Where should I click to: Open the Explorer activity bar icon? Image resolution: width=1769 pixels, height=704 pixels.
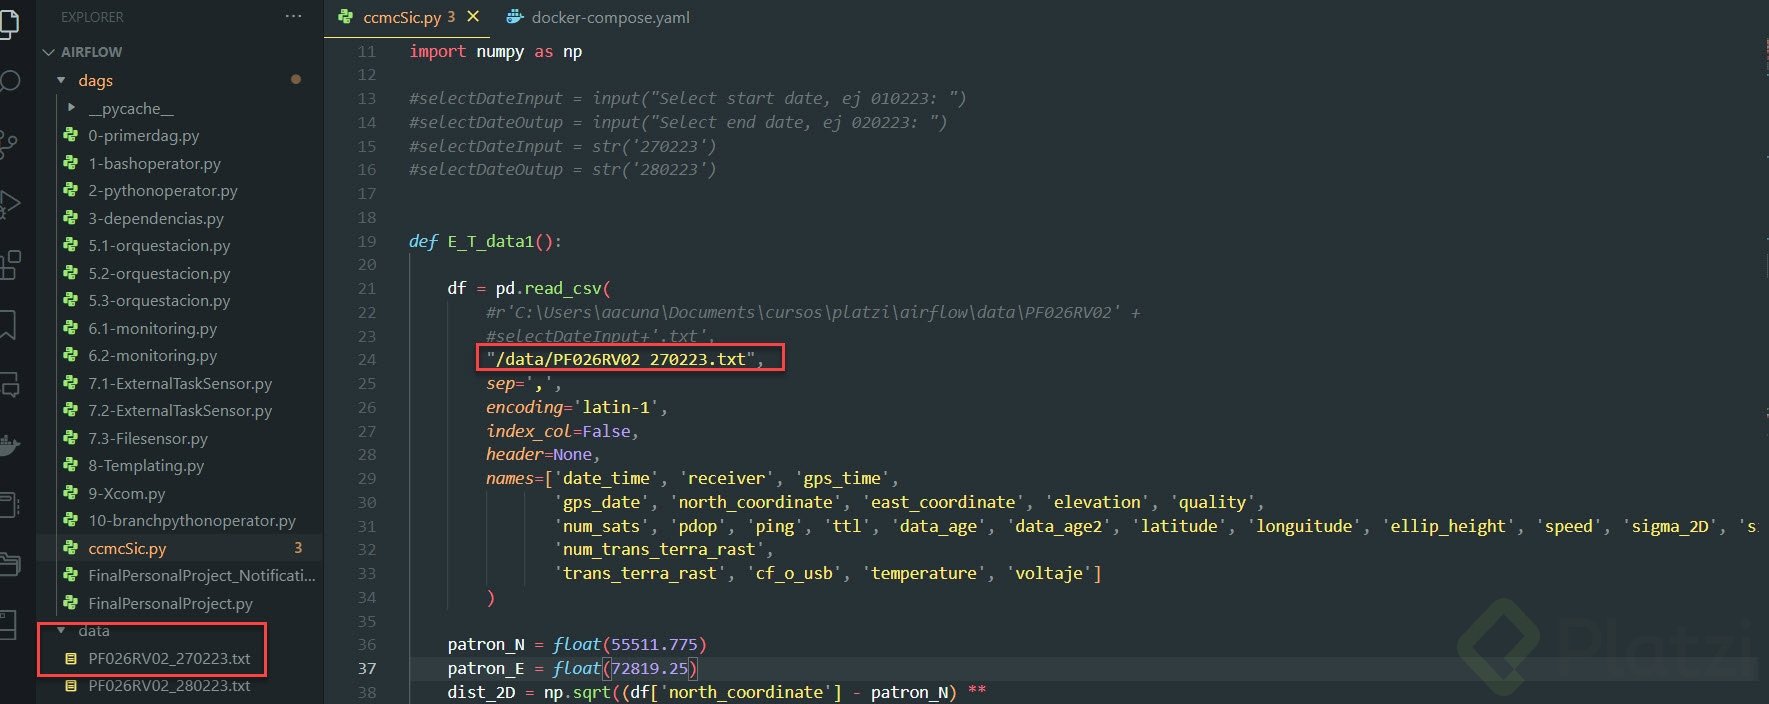8,22
